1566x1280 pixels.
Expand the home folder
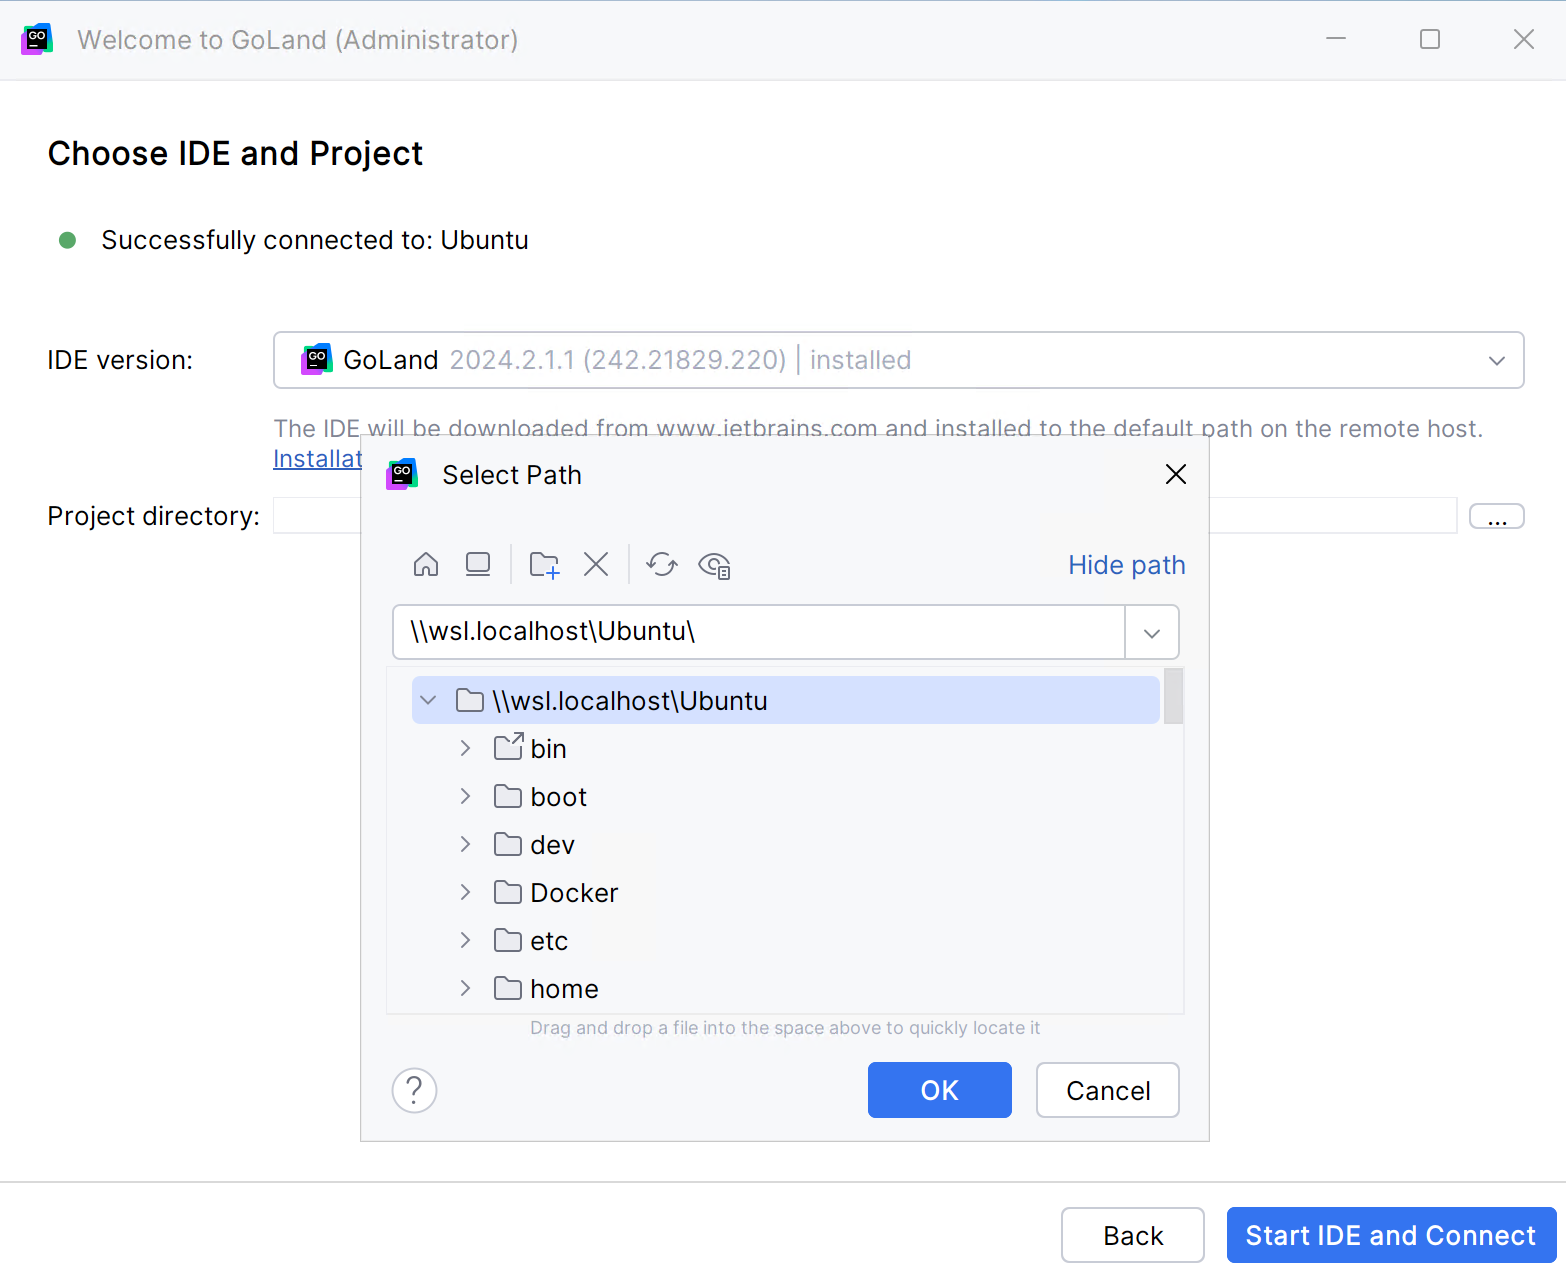465,988
